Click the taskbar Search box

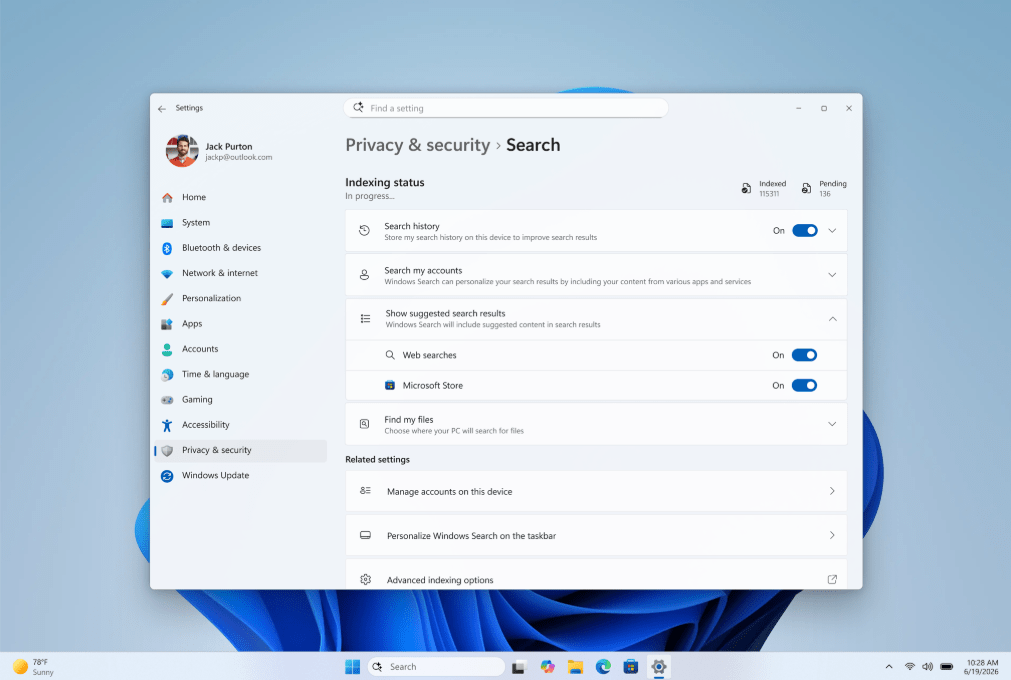(x=437, y=667)
